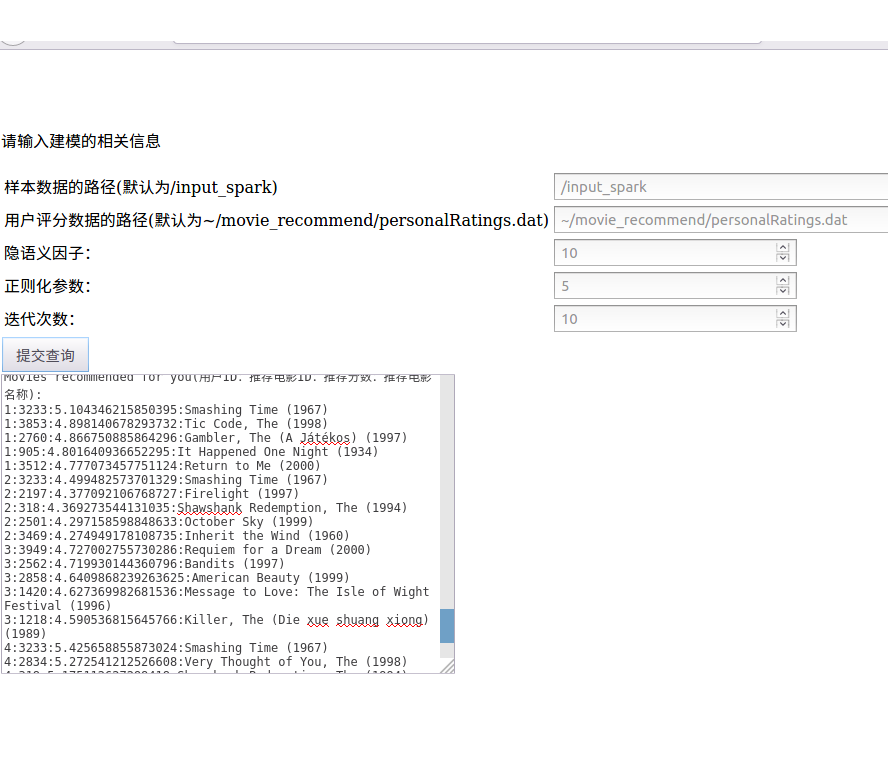Click the label 样本数据的路径(默认为/input_spark)

140,187
